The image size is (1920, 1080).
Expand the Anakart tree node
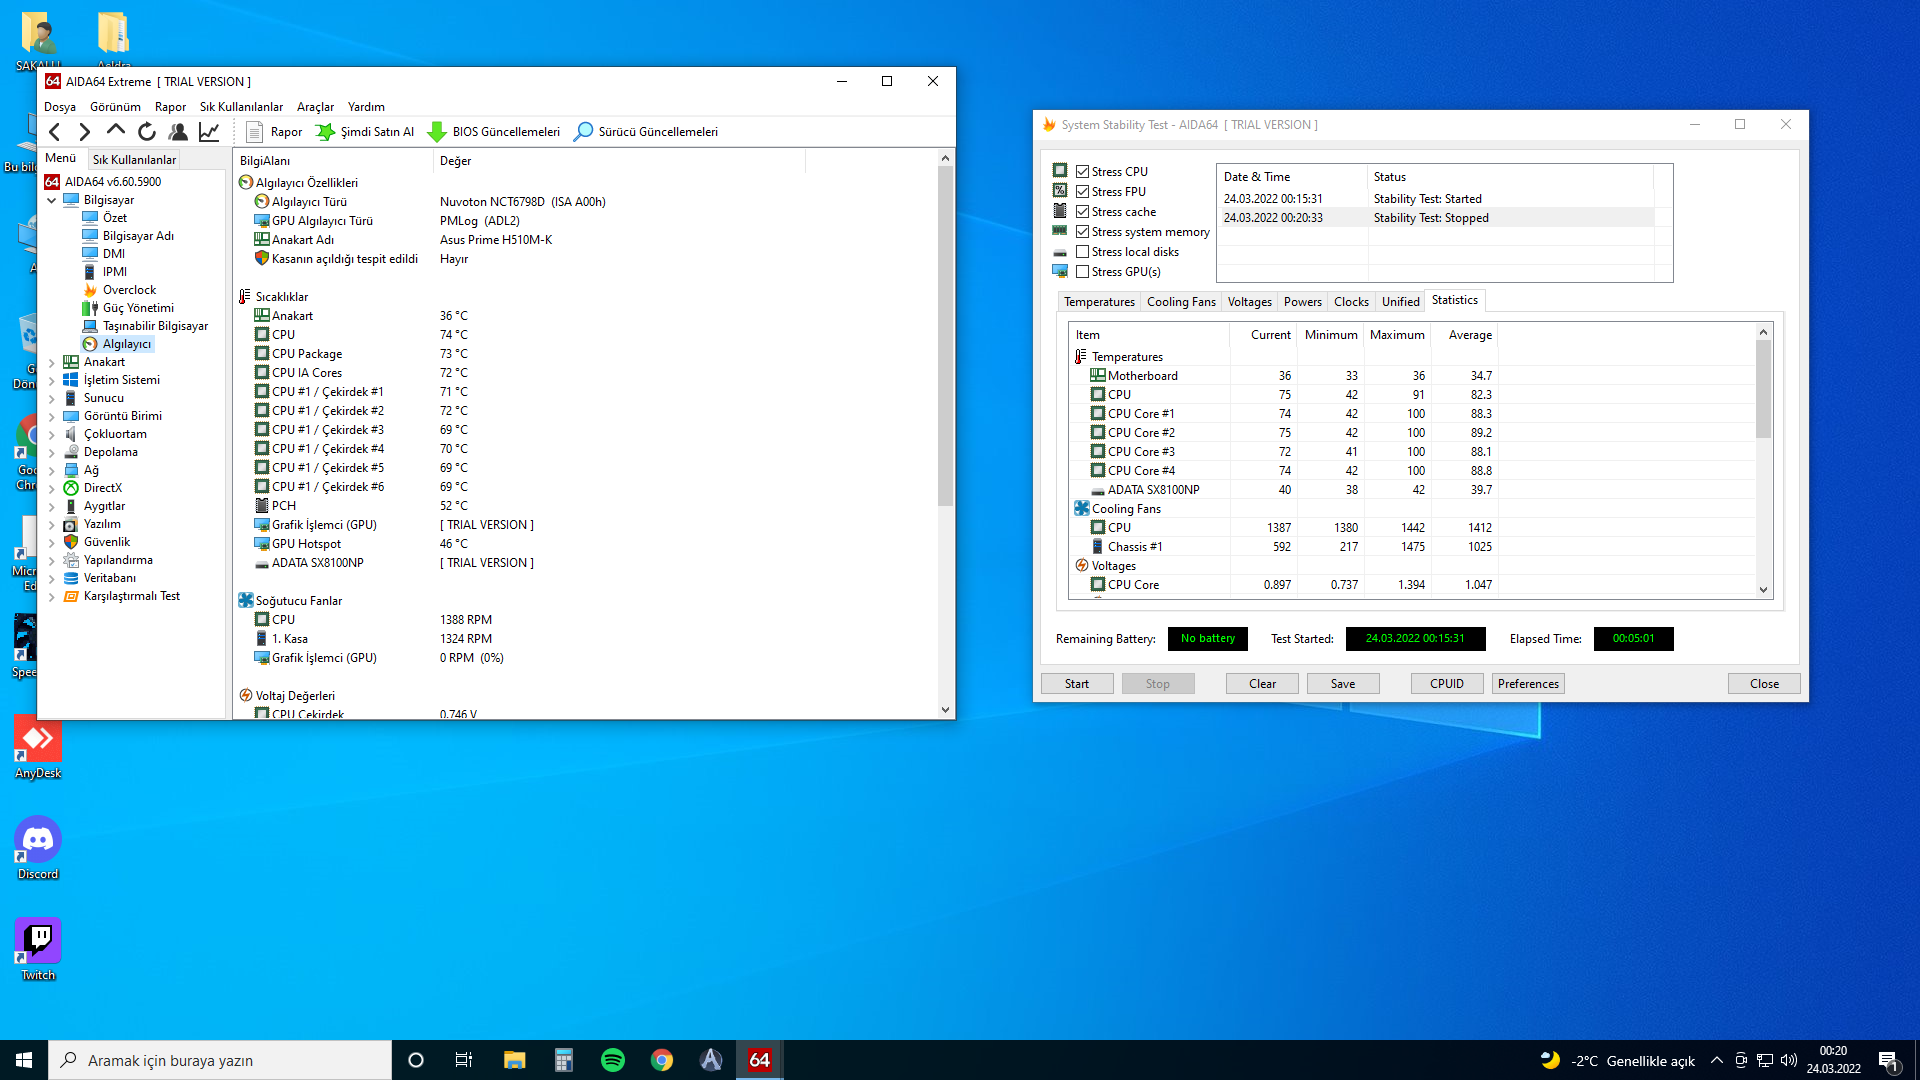52,362
